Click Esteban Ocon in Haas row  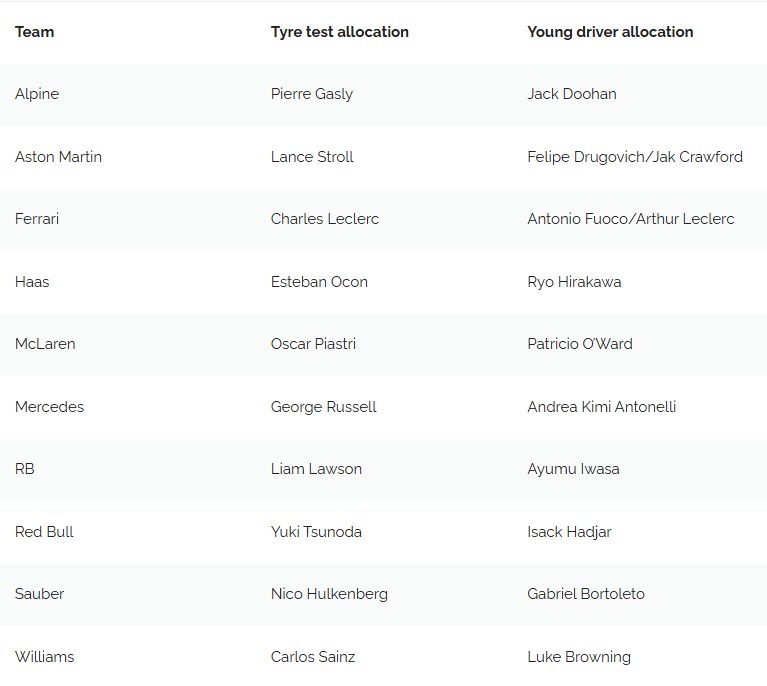pyautogui.click(x=319, y=282)
